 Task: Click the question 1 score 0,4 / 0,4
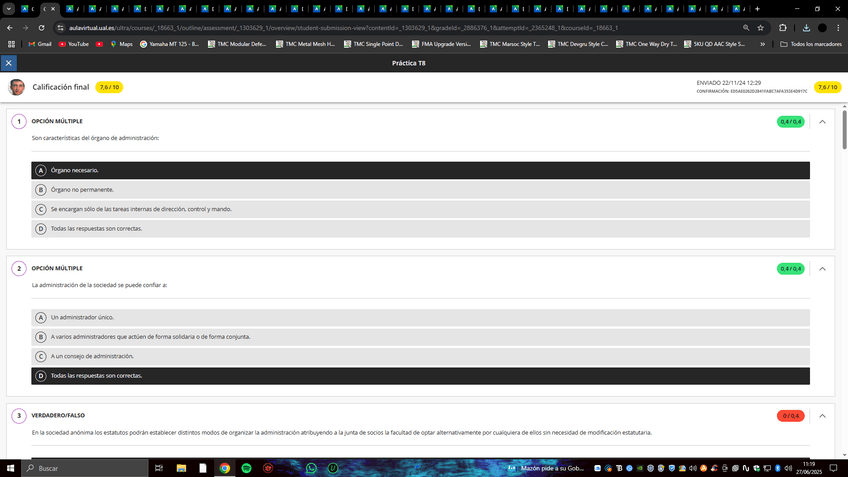791,122
